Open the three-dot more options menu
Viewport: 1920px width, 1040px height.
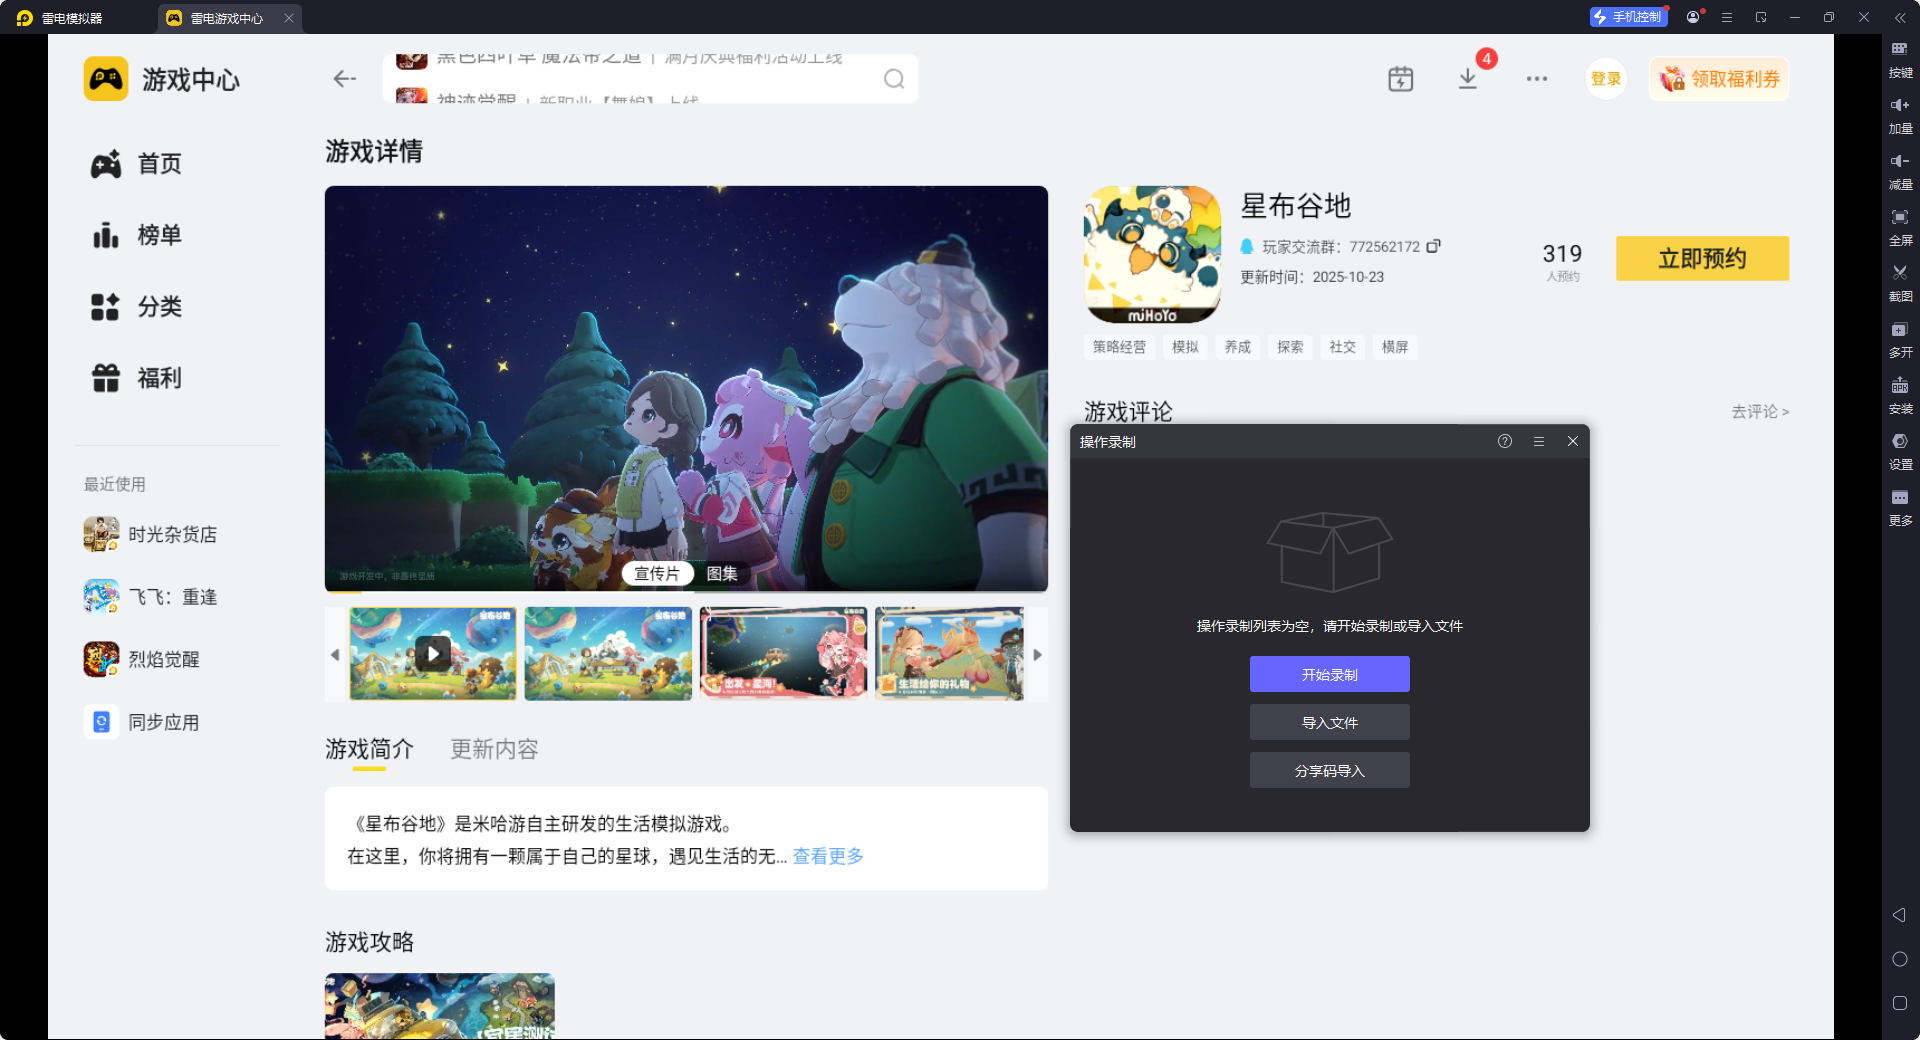click(x=1537, y=79)
